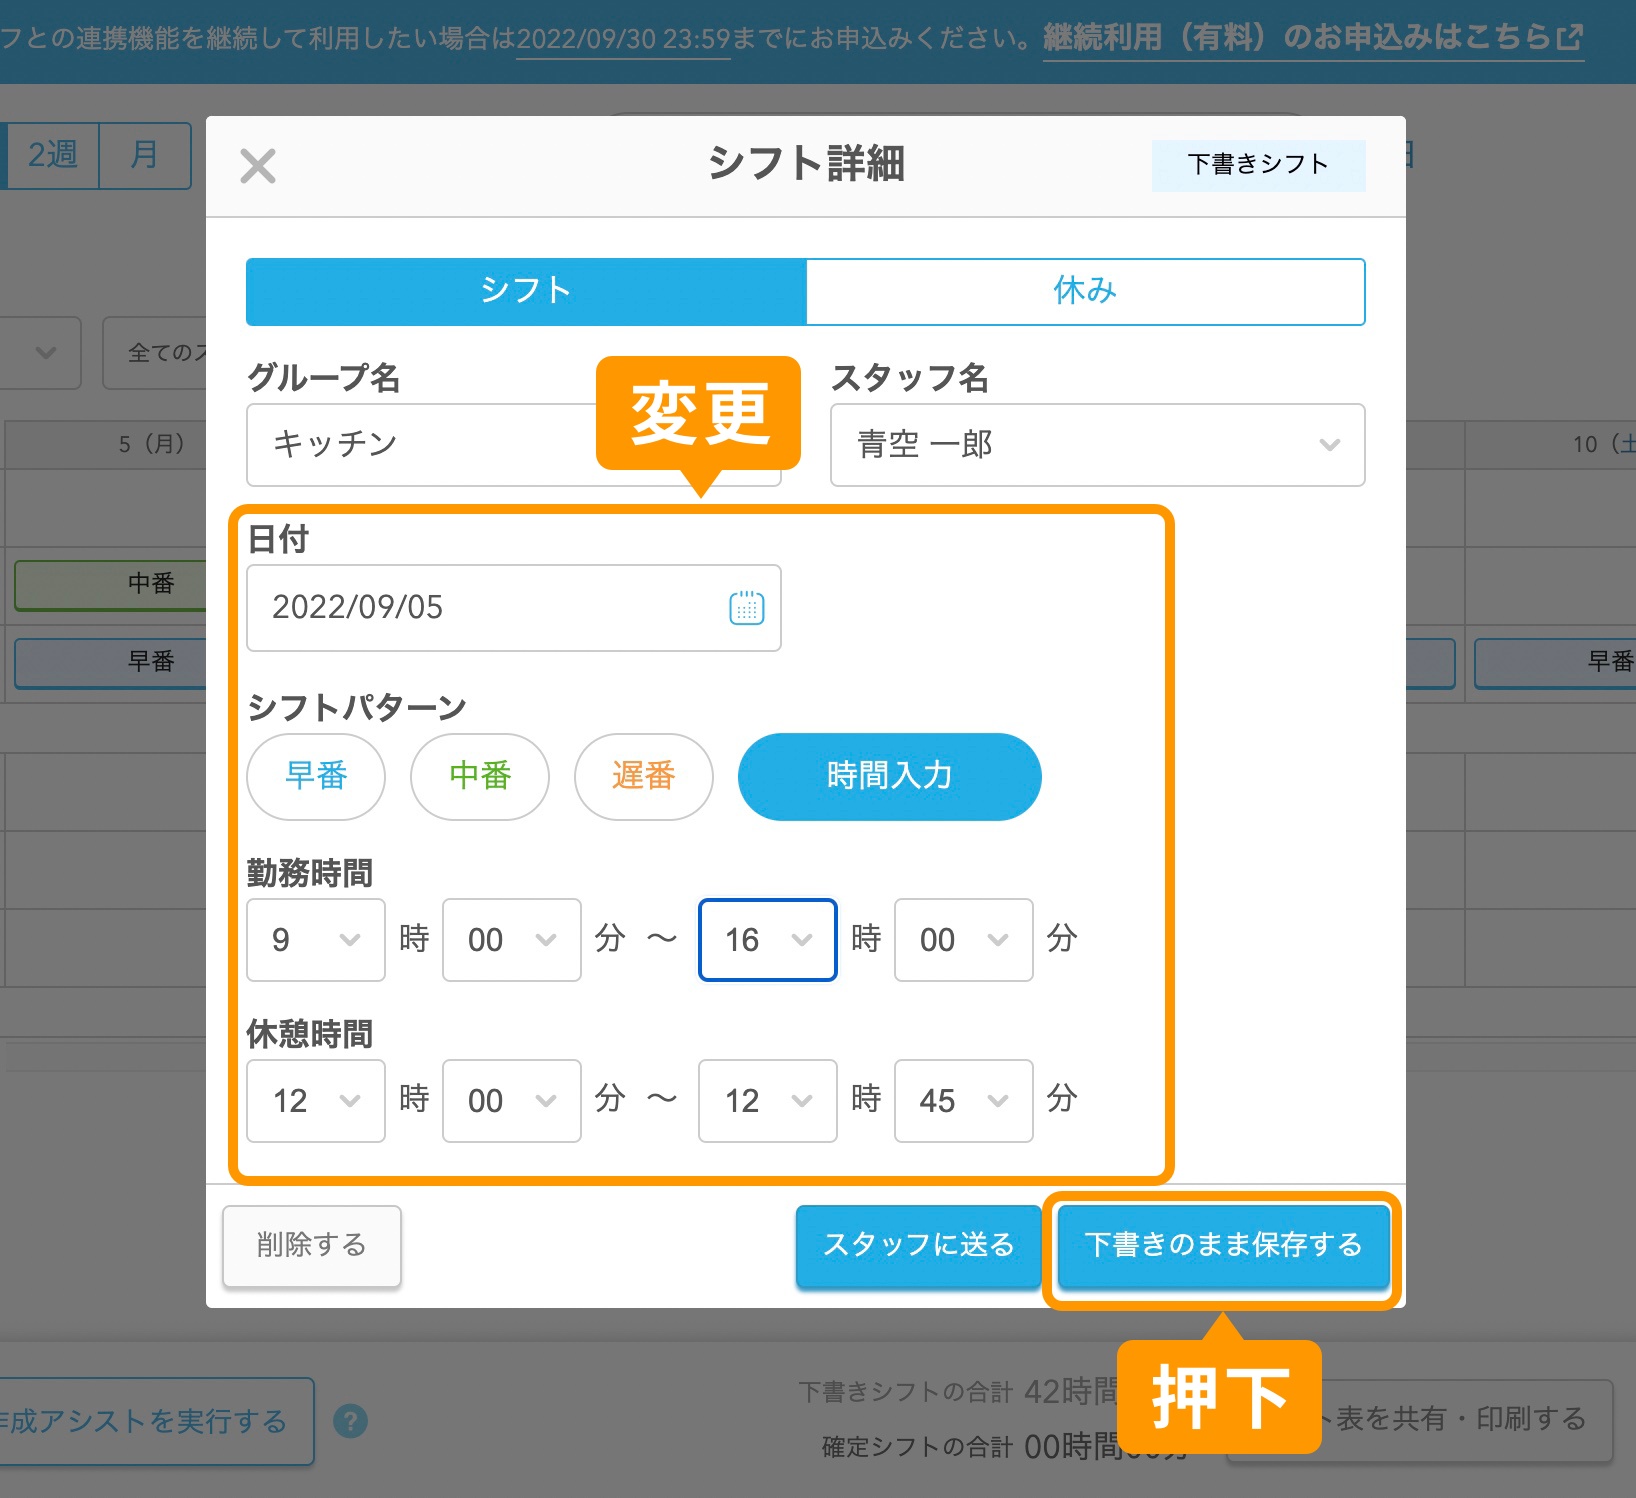Open the calendar icon in the 日付 field

pyautogui.click(x=744, y=608)
